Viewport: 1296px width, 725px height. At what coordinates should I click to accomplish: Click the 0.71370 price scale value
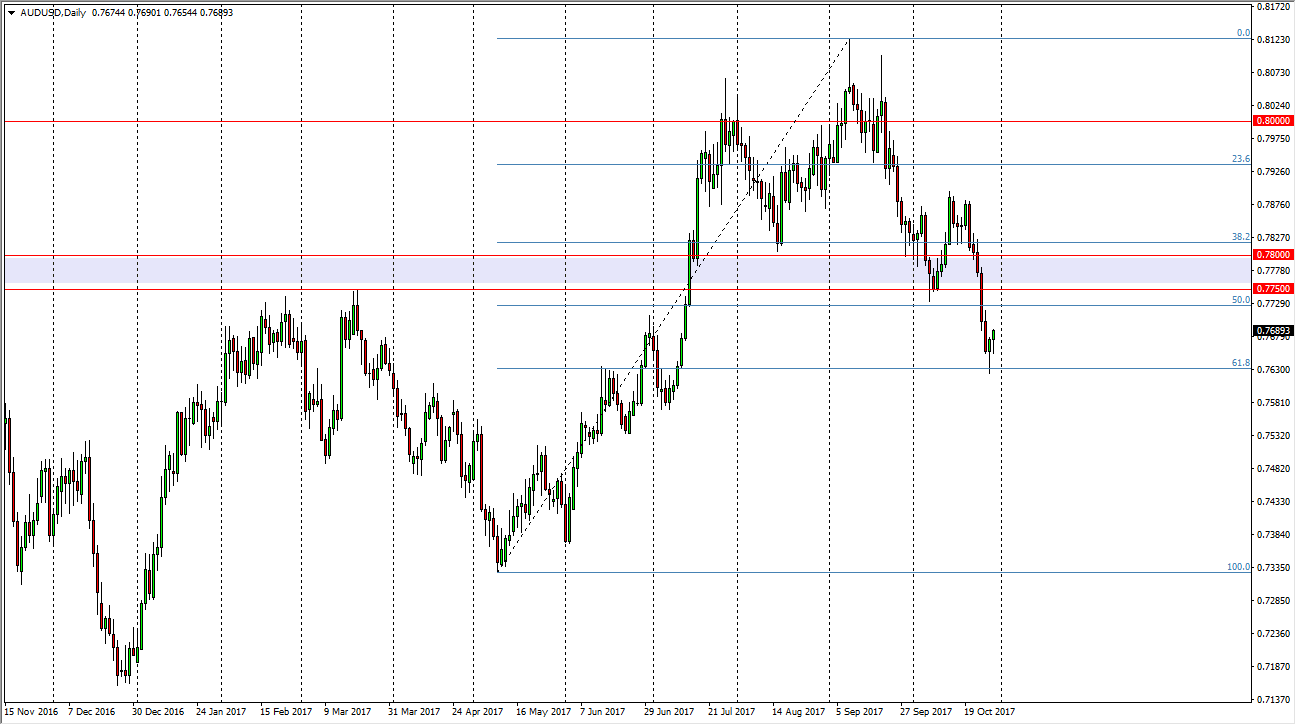[x=1271, y=700]
